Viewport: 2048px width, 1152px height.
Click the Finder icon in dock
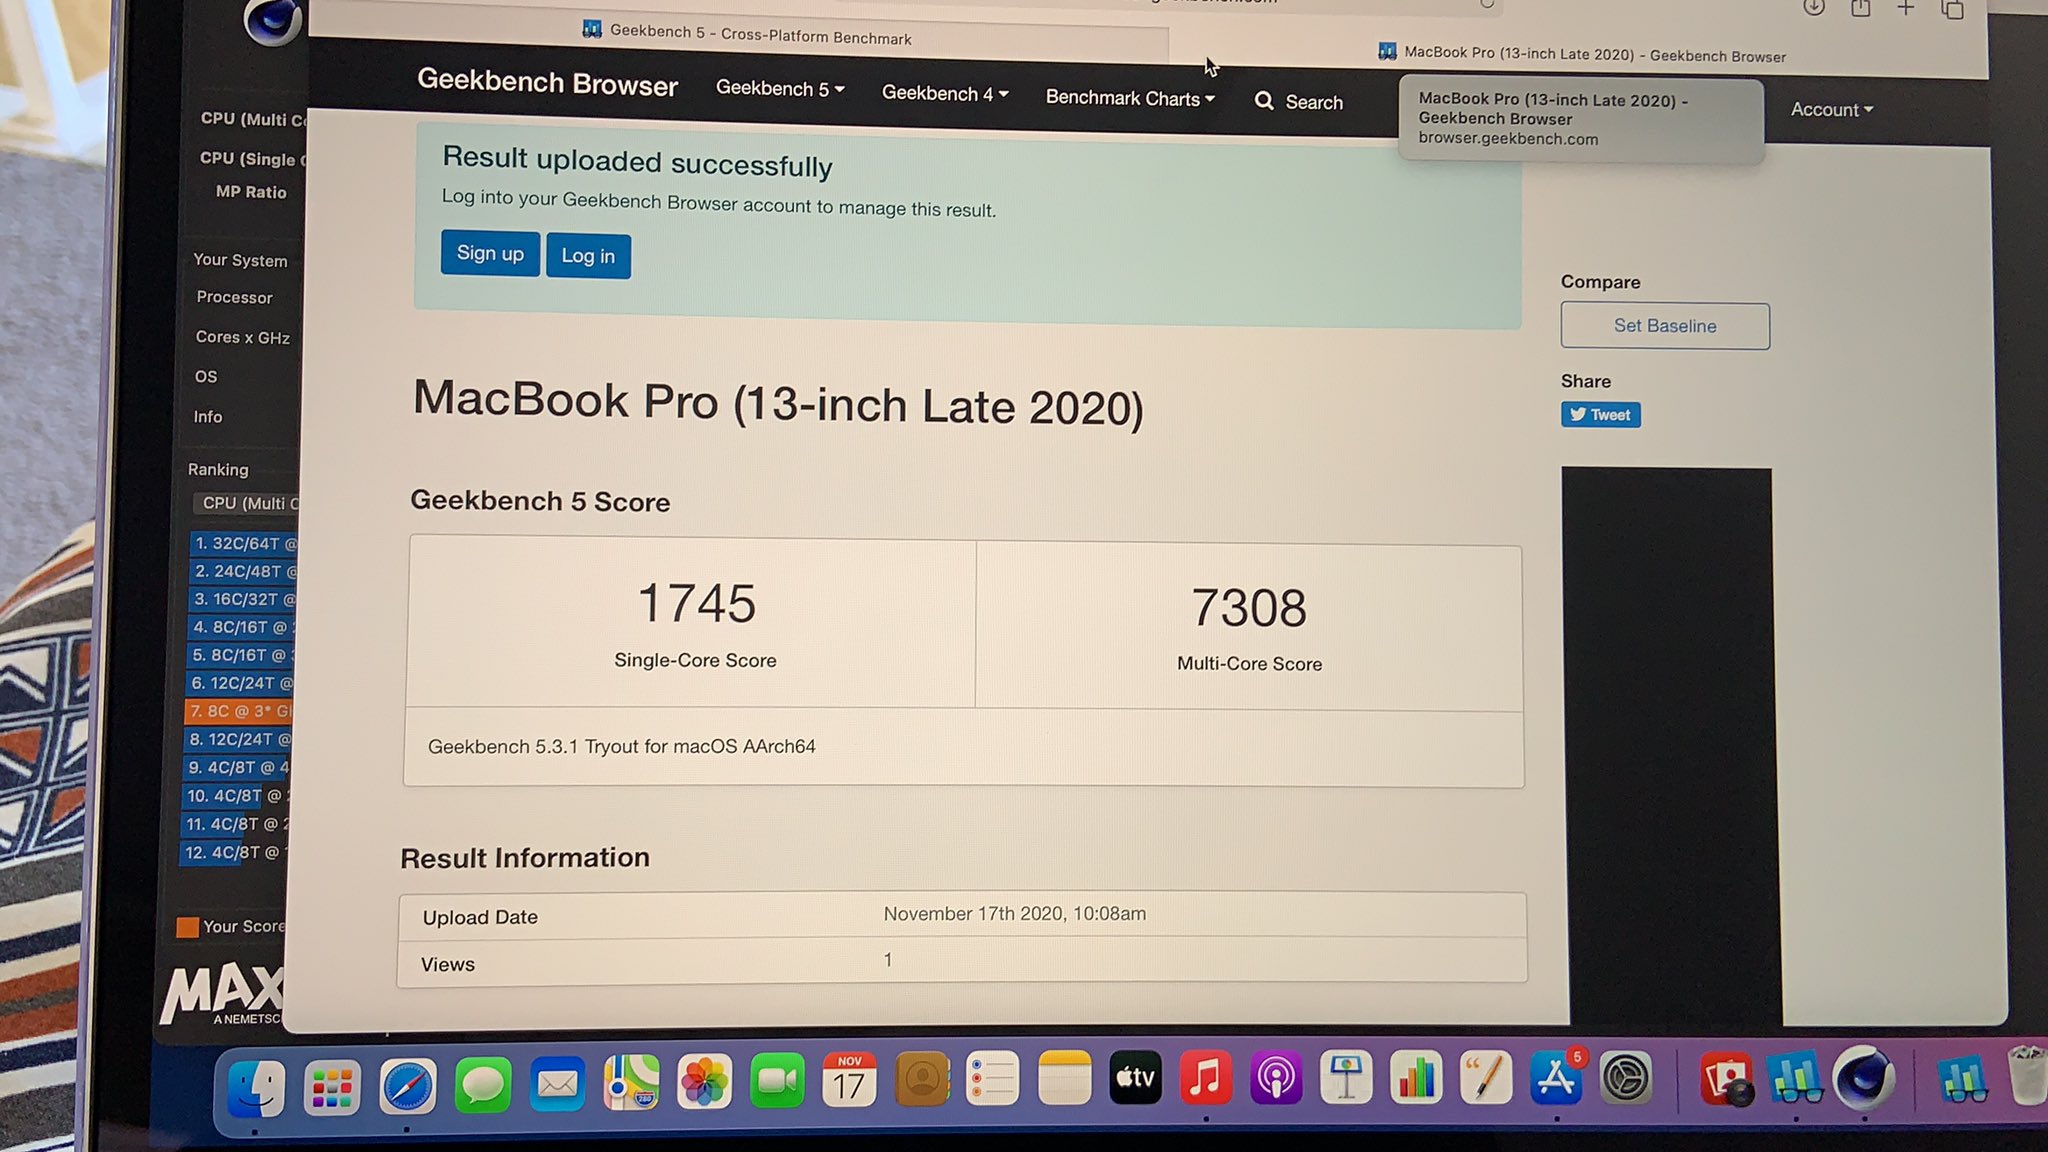256,1088
